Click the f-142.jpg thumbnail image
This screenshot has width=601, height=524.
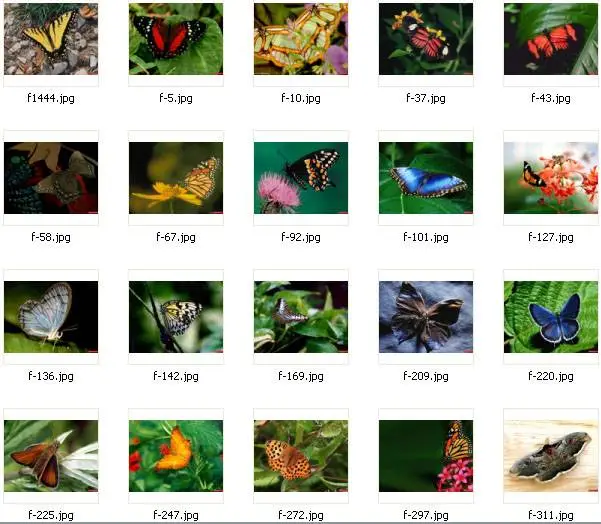(x=176, y=317)
